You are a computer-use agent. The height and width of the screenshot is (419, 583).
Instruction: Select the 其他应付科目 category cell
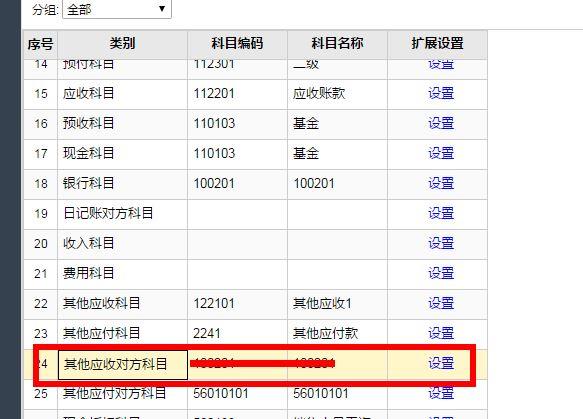point(122,335)
